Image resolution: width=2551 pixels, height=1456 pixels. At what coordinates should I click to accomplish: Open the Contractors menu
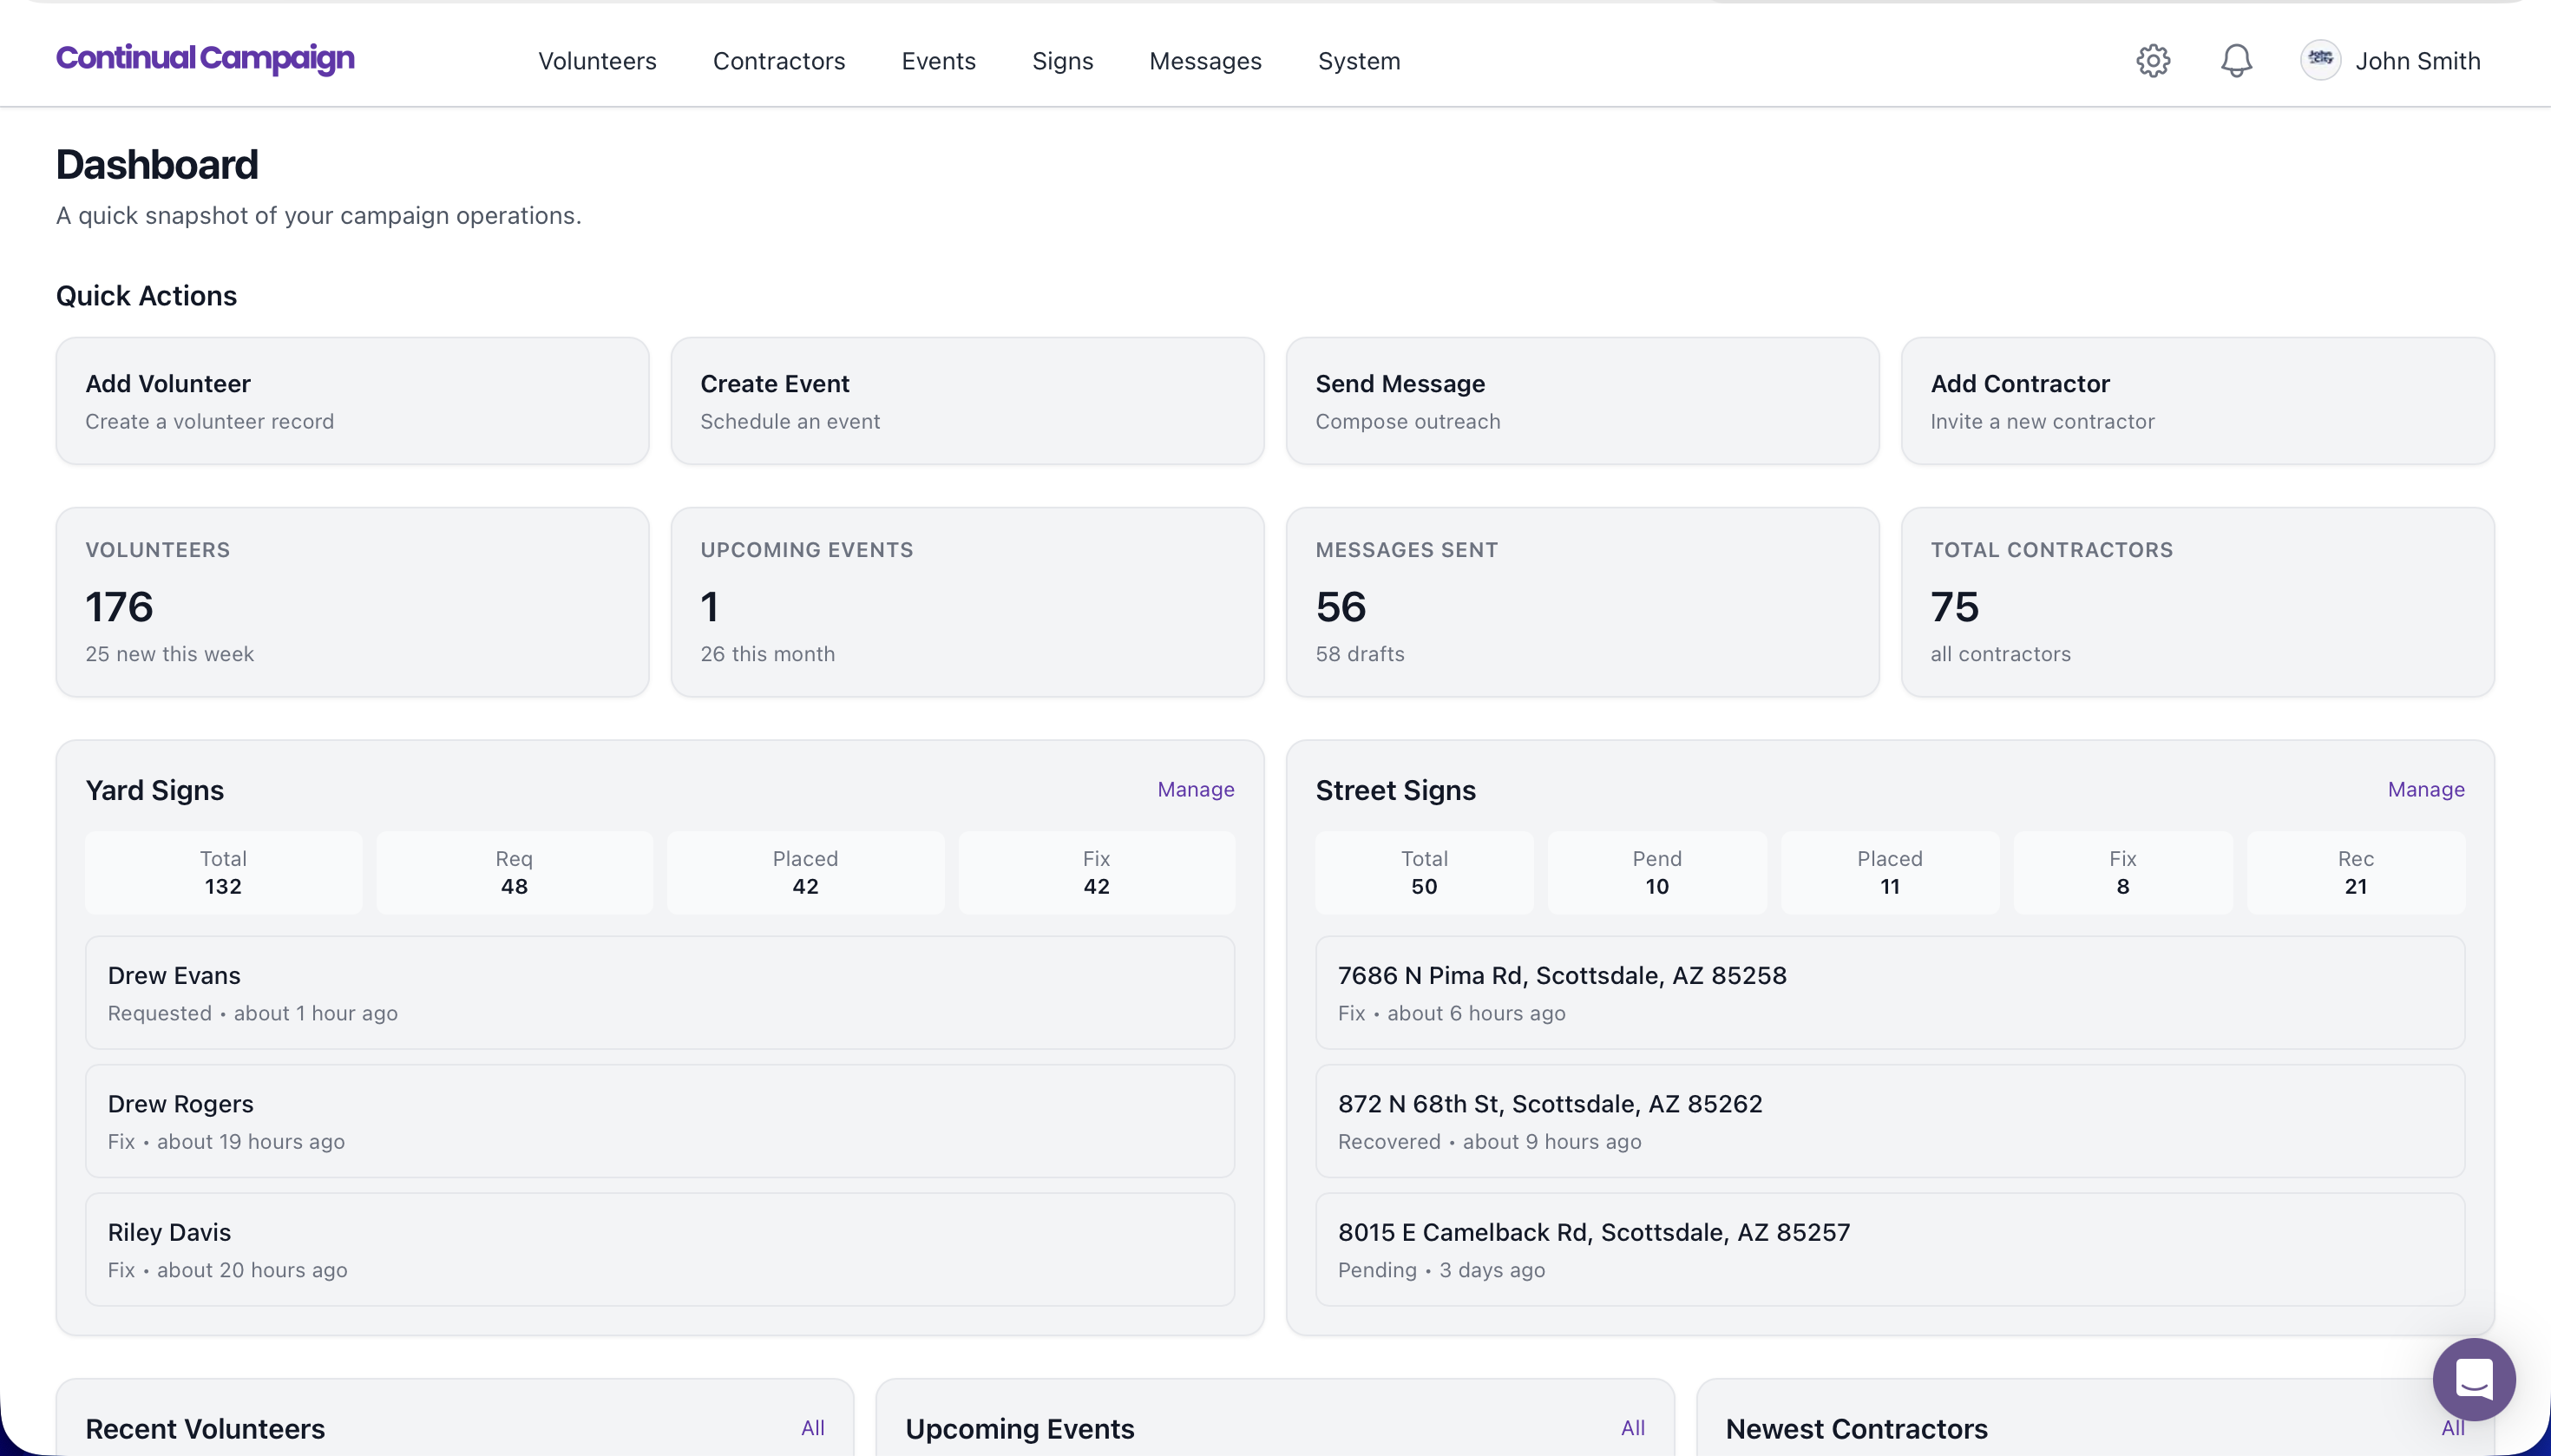coord(779,61)
